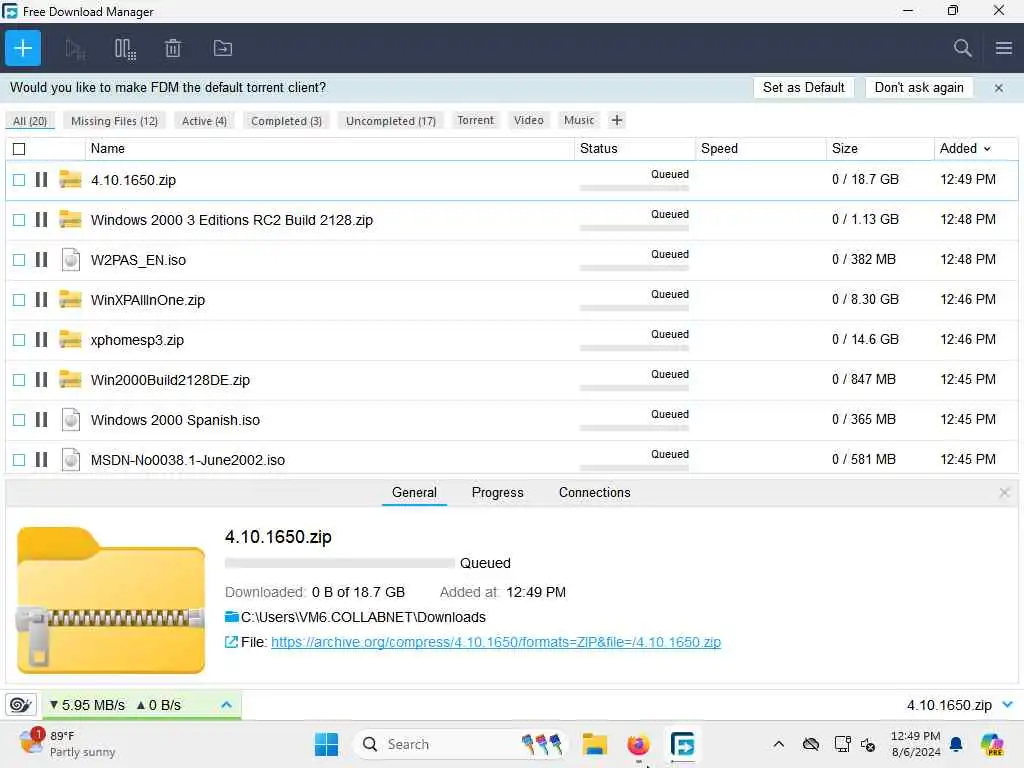The image size is (1024, 768).
Task: Click the folder icon beside Downloads path
Action: coord(231,616)
